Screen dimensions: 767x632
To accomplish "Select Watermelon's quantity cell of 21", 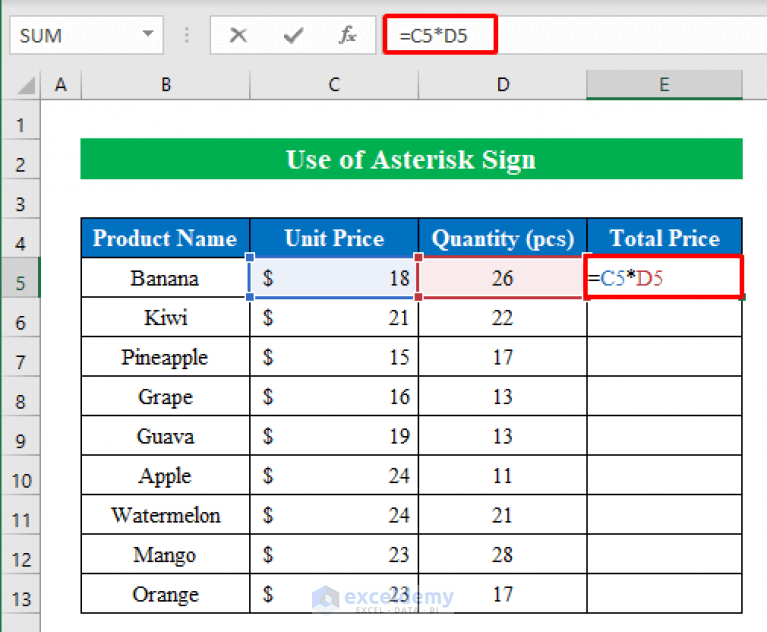I will pos(503,515).
